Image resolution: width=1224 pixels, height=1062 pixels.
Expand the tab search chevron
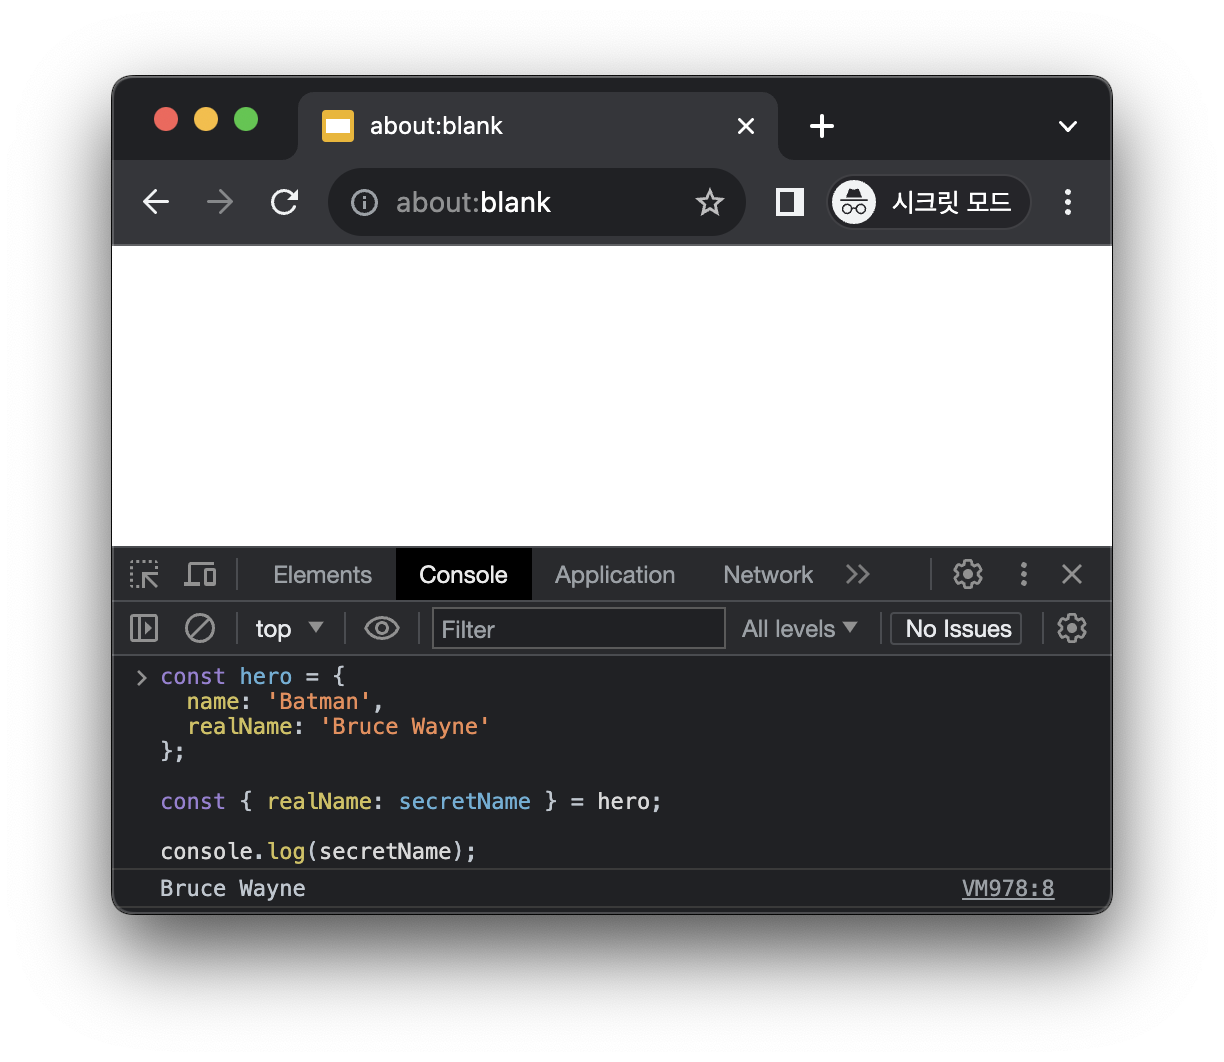(1068, 126)
